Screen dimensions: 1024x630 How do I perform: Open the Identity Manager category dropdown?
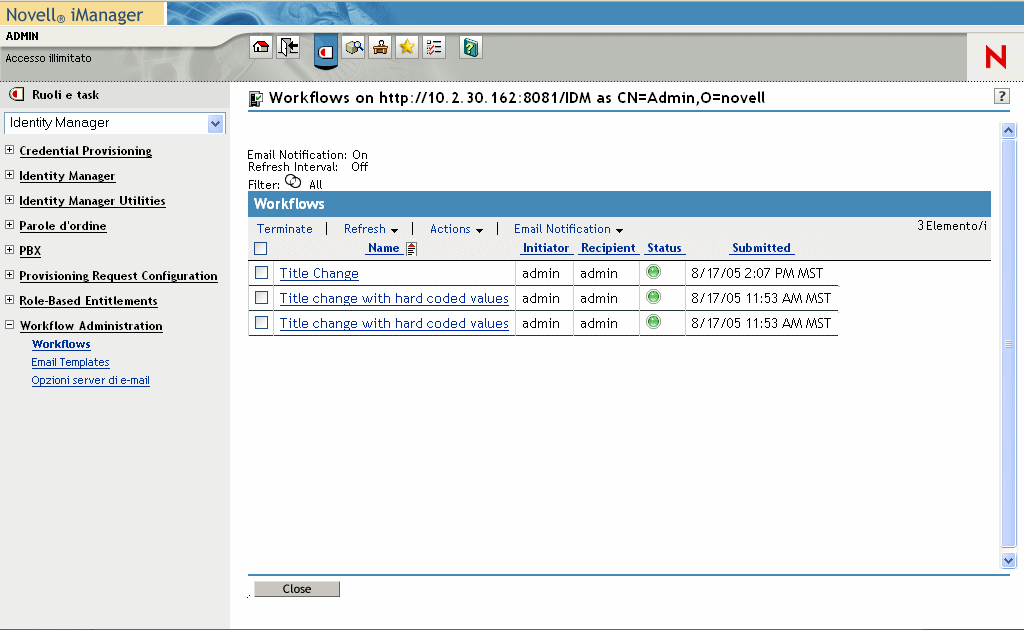[215, 123]
